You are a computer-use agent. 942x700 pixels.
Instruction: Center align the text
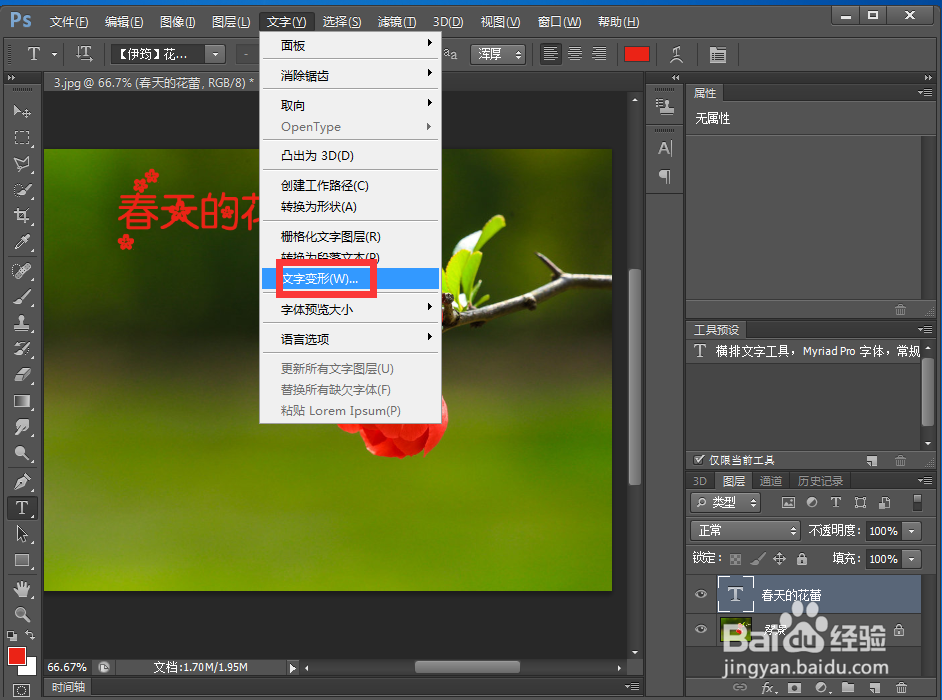tap(575, 54)
